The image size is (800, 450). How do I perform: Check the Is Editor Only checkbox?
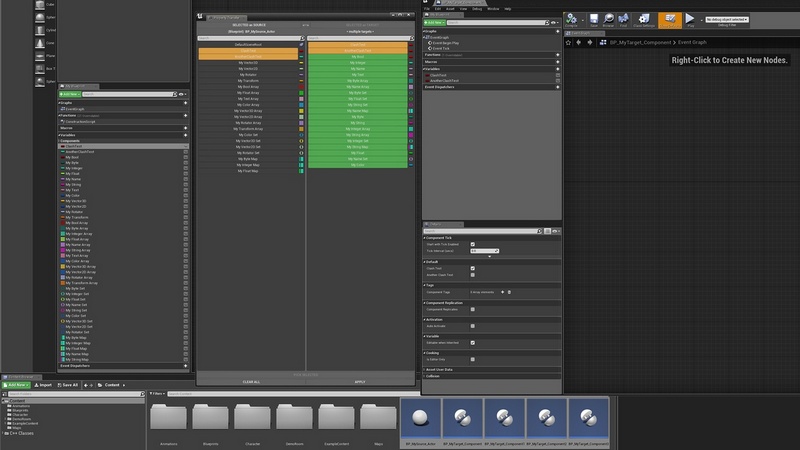point(472,359)
